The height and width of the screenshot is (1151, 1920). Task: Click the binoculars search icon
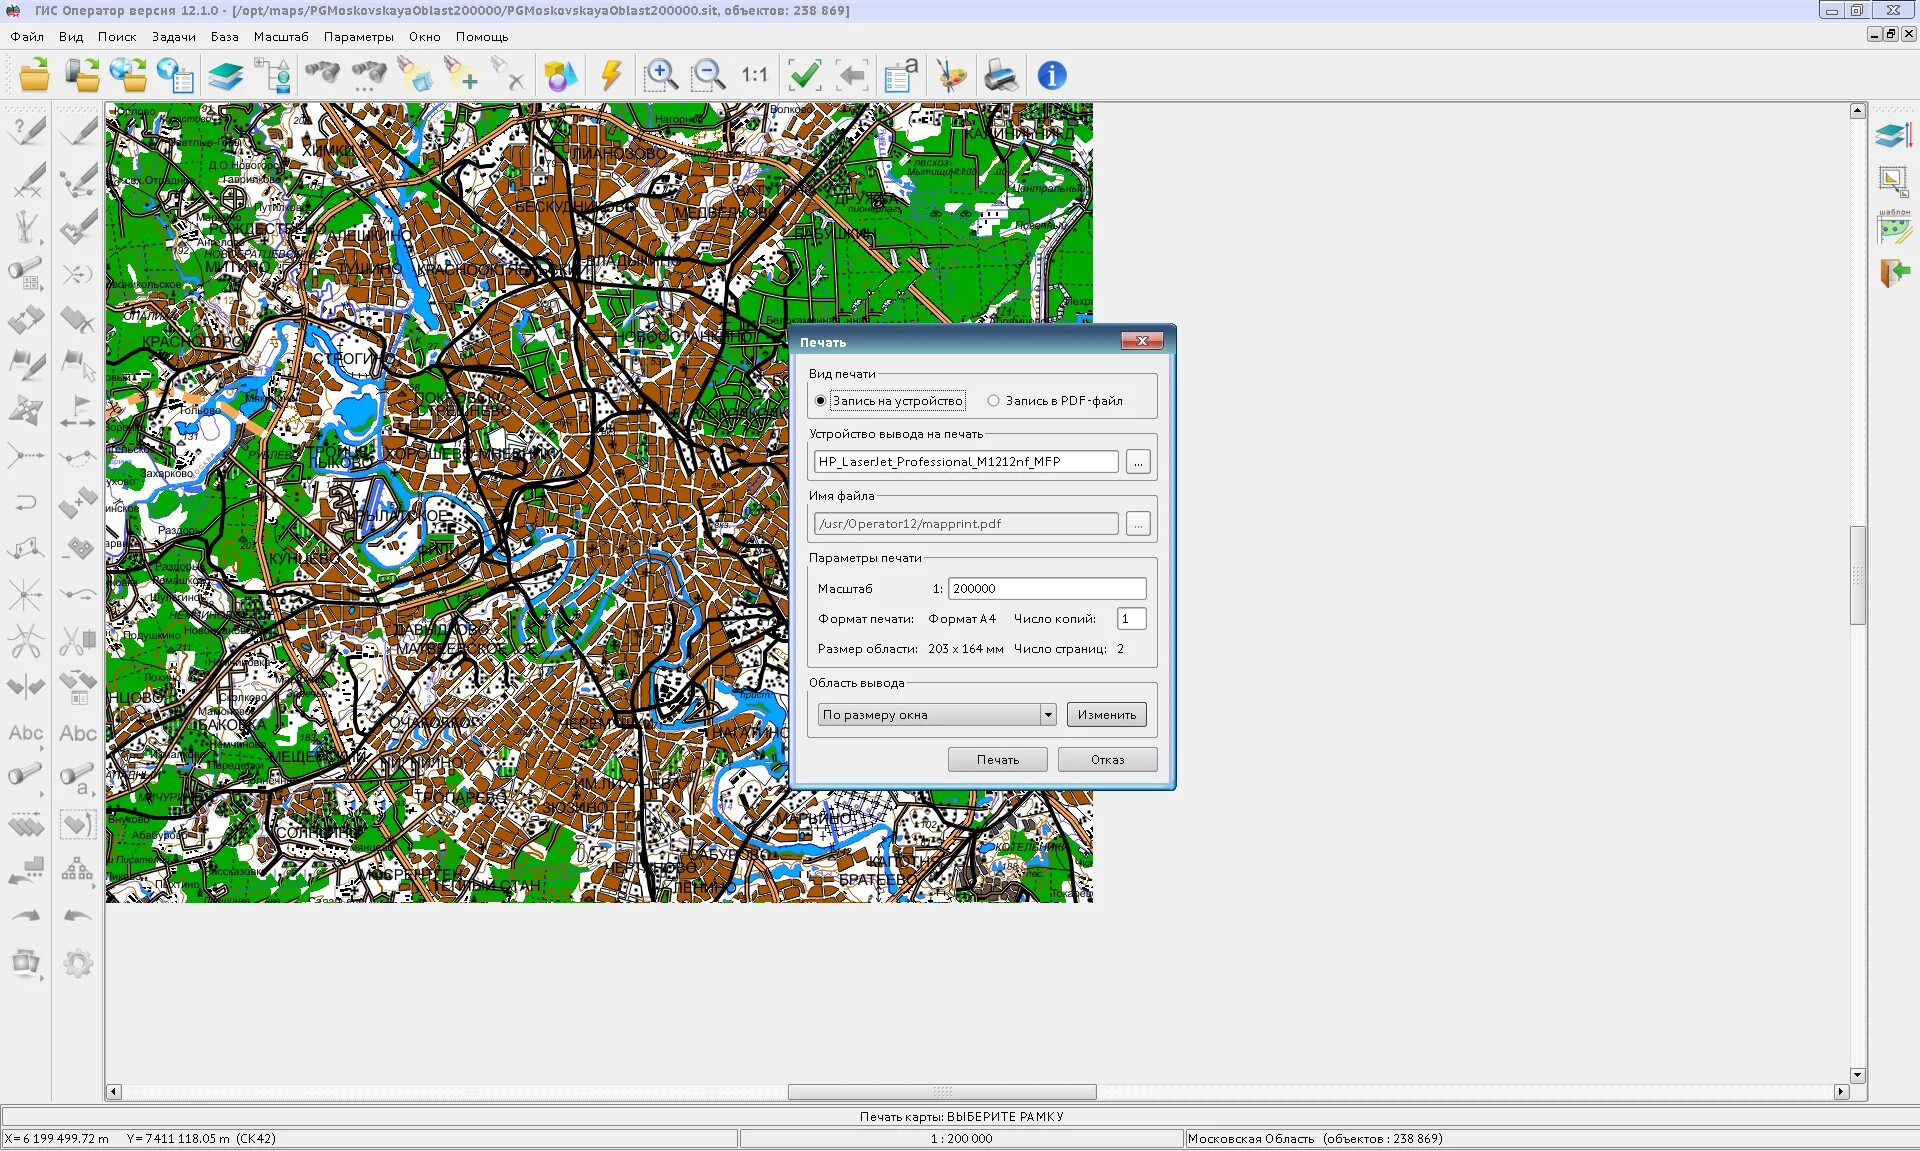[322, 75]
